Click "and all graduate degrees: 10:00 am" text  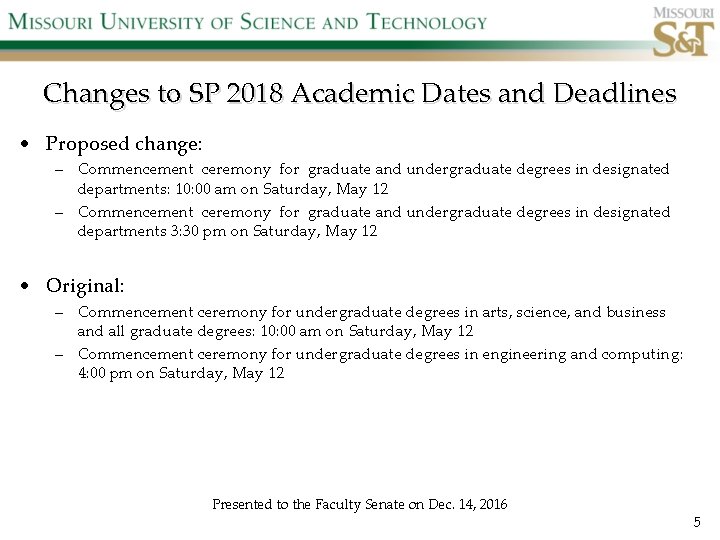click(x=275, y=330)
